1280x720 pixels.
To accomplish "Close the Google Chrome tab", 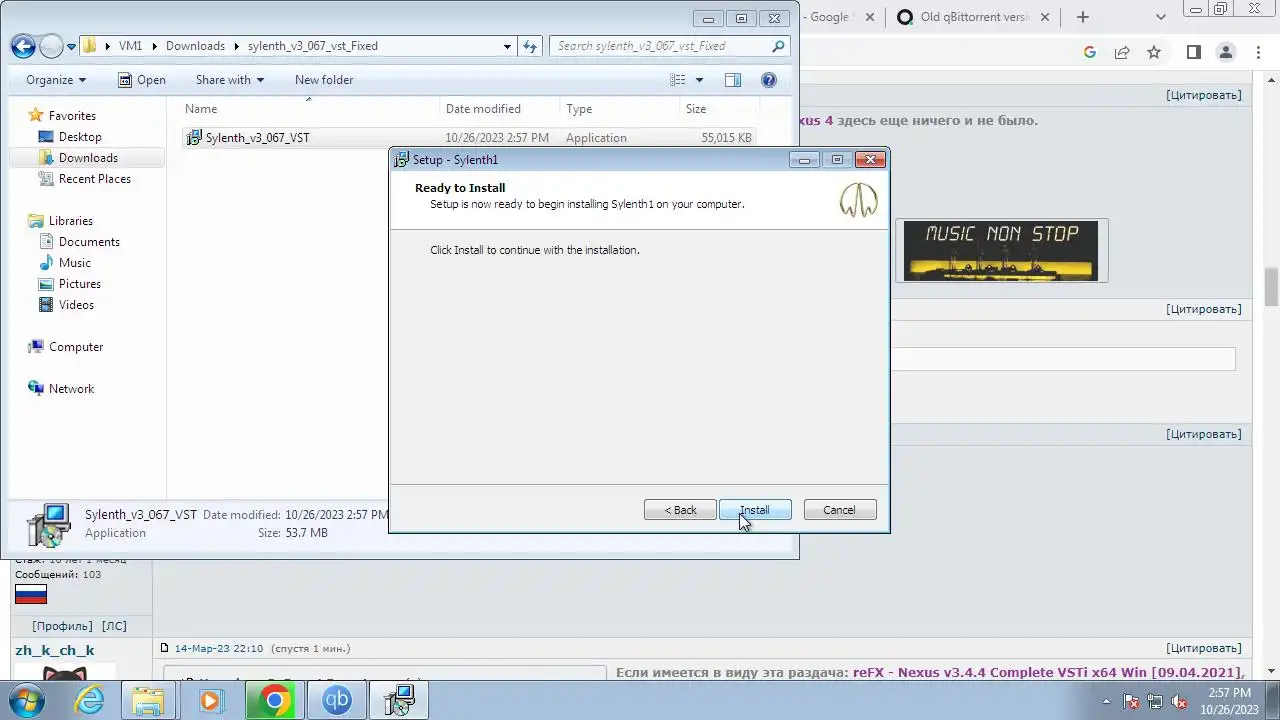I will point(868,17).
